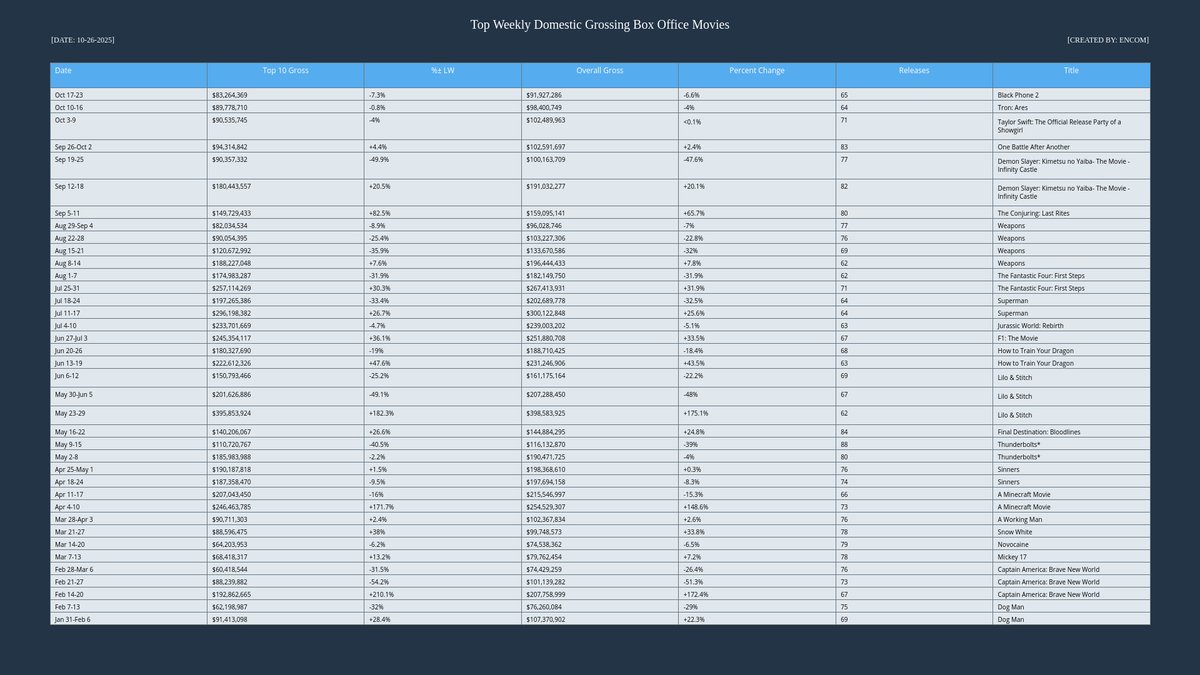Select the Jurassic World: Rebirth title
This screenshot has height=675, width=1200.
[x=1071, y=326]
